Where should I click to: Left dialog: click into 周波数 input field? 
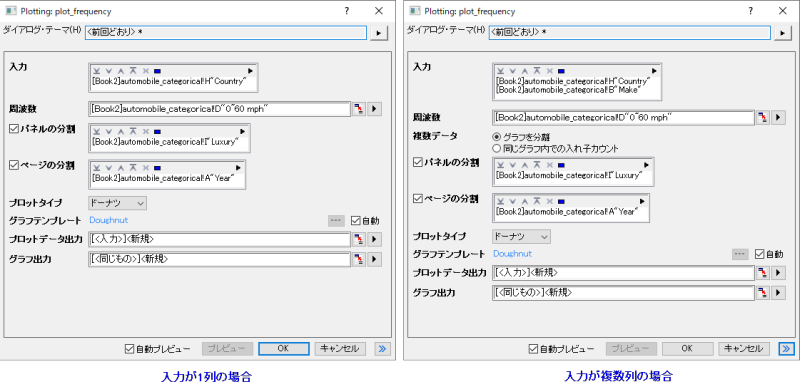[x=219, y=109]
